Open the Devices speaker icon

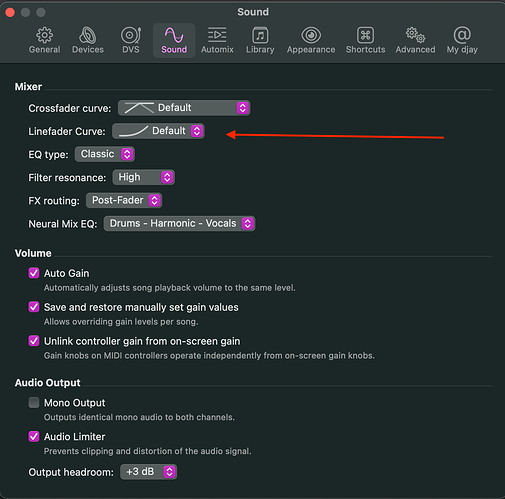(88, 35)
